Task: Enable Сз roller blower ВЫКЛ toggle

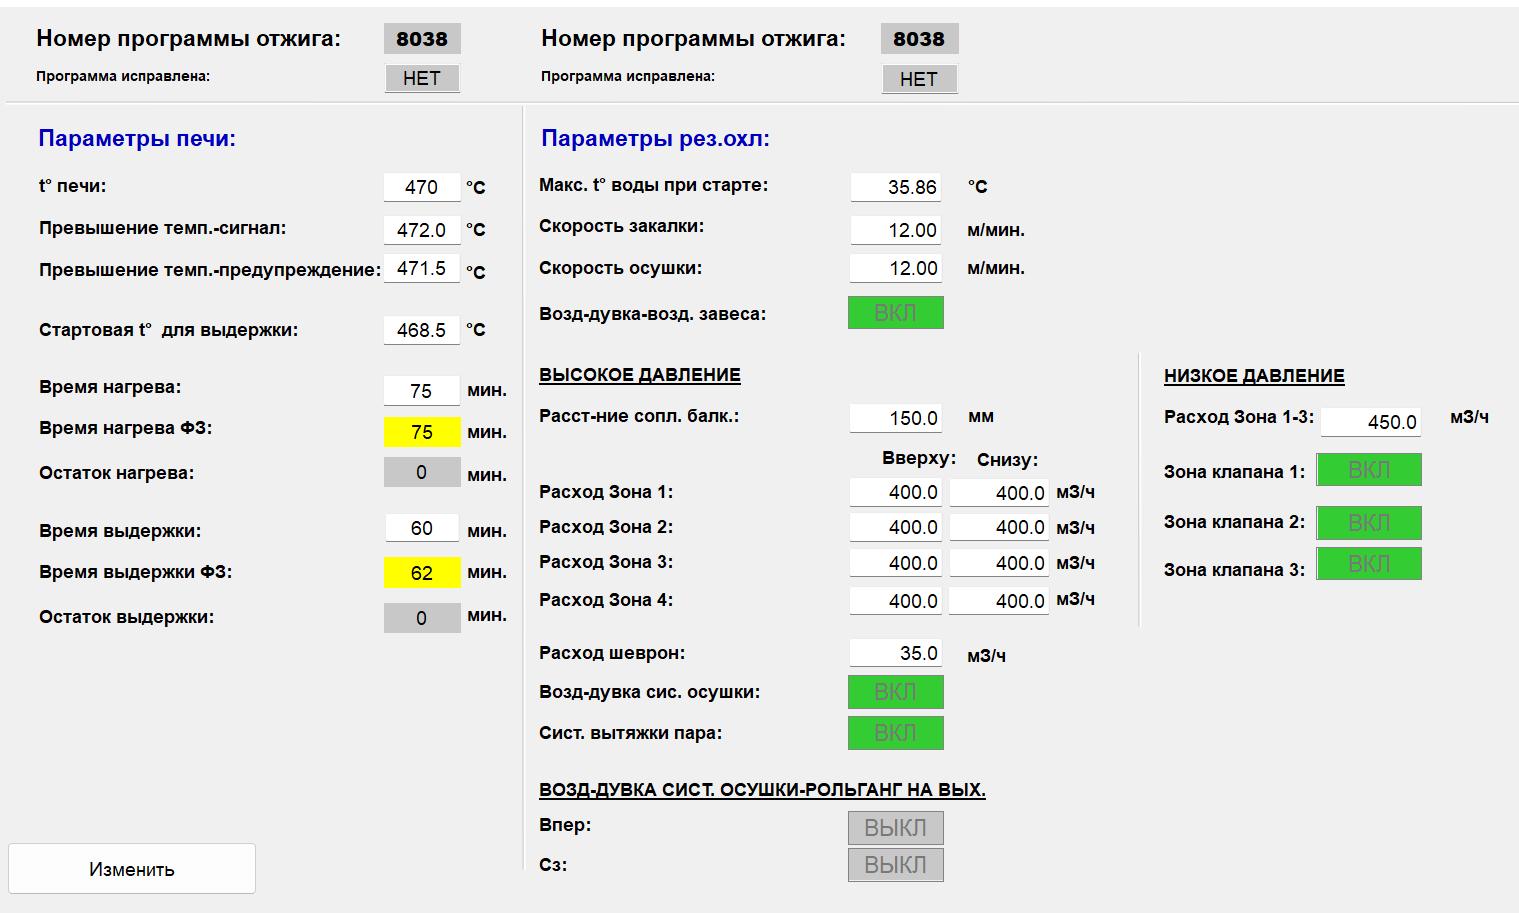Action: click(x=895, y=865)
